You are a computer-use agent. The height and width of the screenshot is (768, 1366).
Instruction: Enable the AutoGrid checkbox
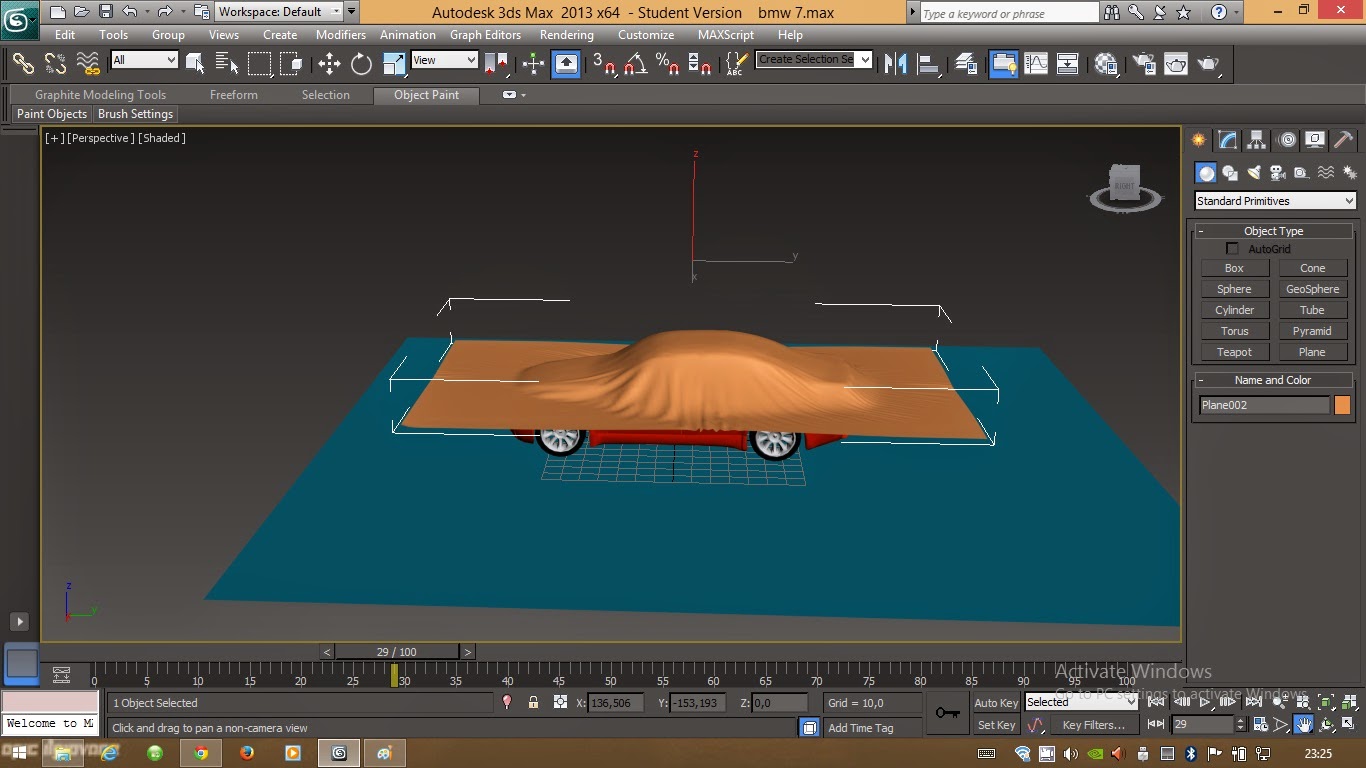click(x=1232, y=249)
